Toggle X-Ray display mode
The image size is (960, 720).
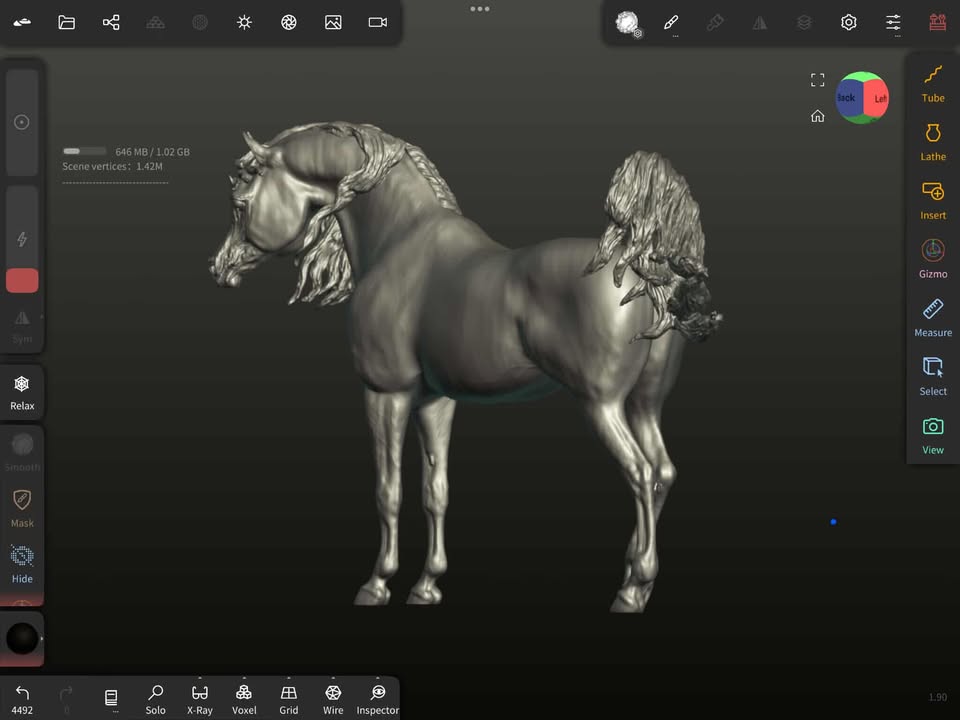pos(199,698)
